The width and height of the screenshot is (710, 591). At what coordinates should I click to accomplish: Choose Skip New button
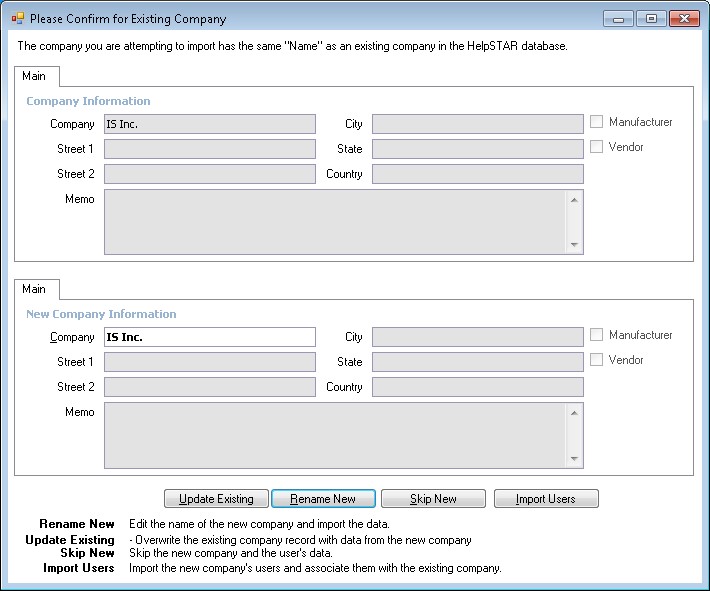(433, 499)
